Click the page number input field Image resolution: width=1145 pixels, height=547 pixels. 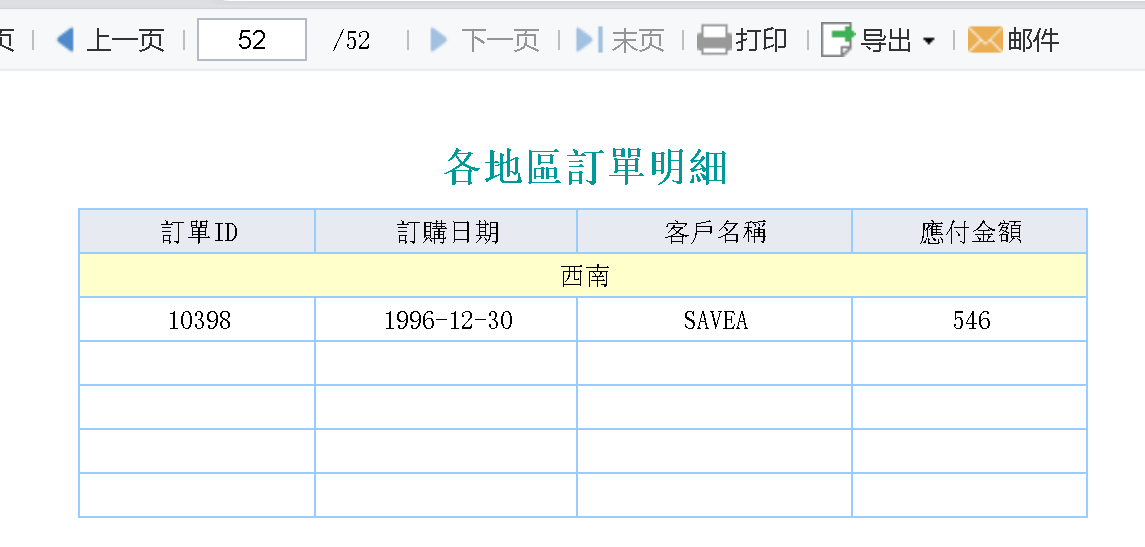coord(252,40)
